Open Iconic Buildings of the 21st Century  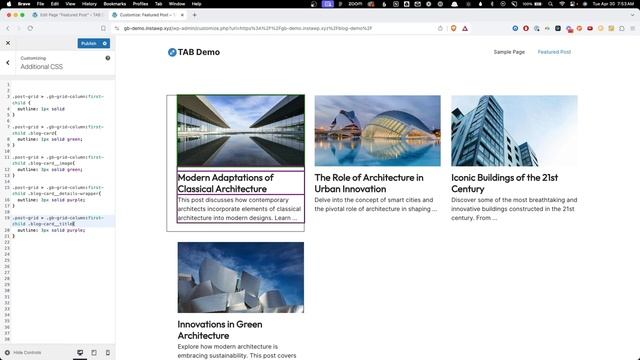click(x=504, y=183)
